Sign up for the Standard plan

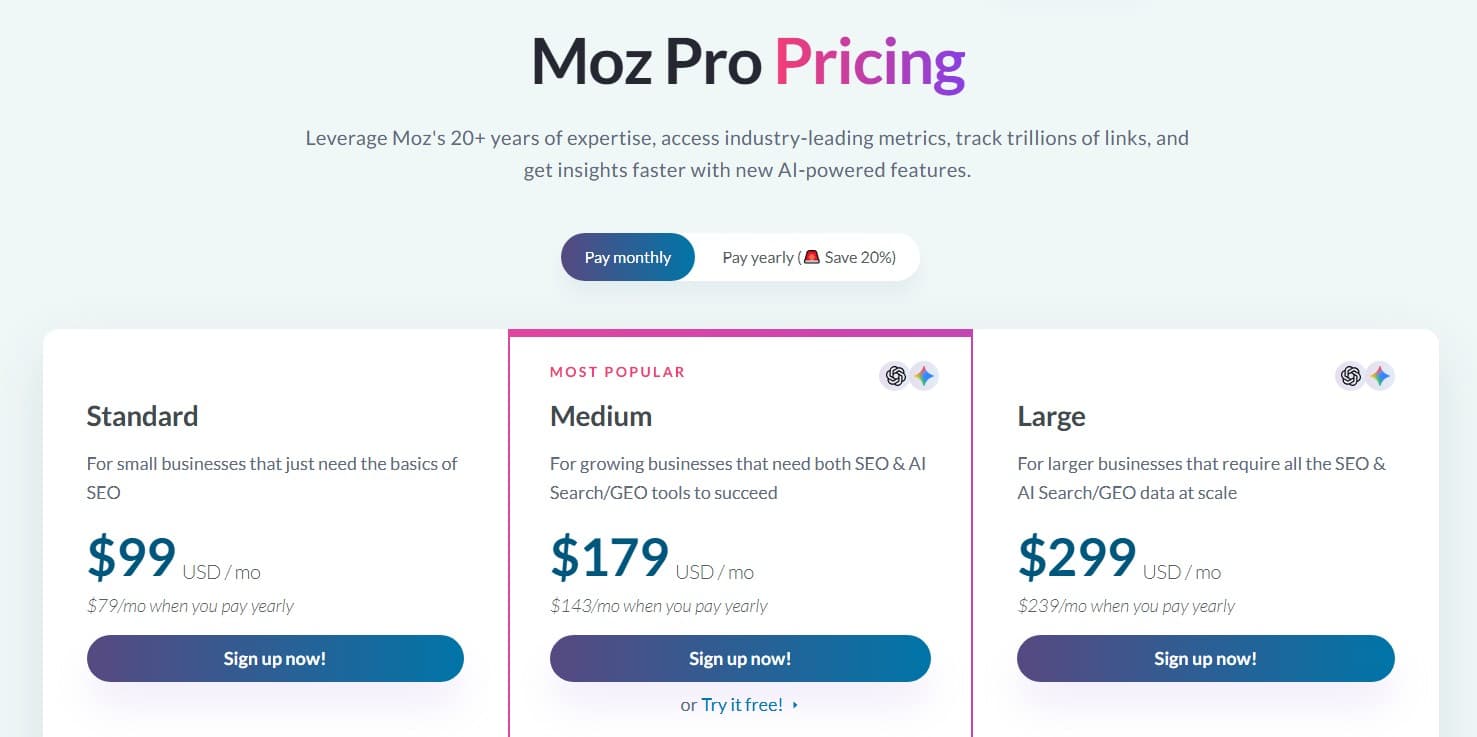tap(275, 658)
